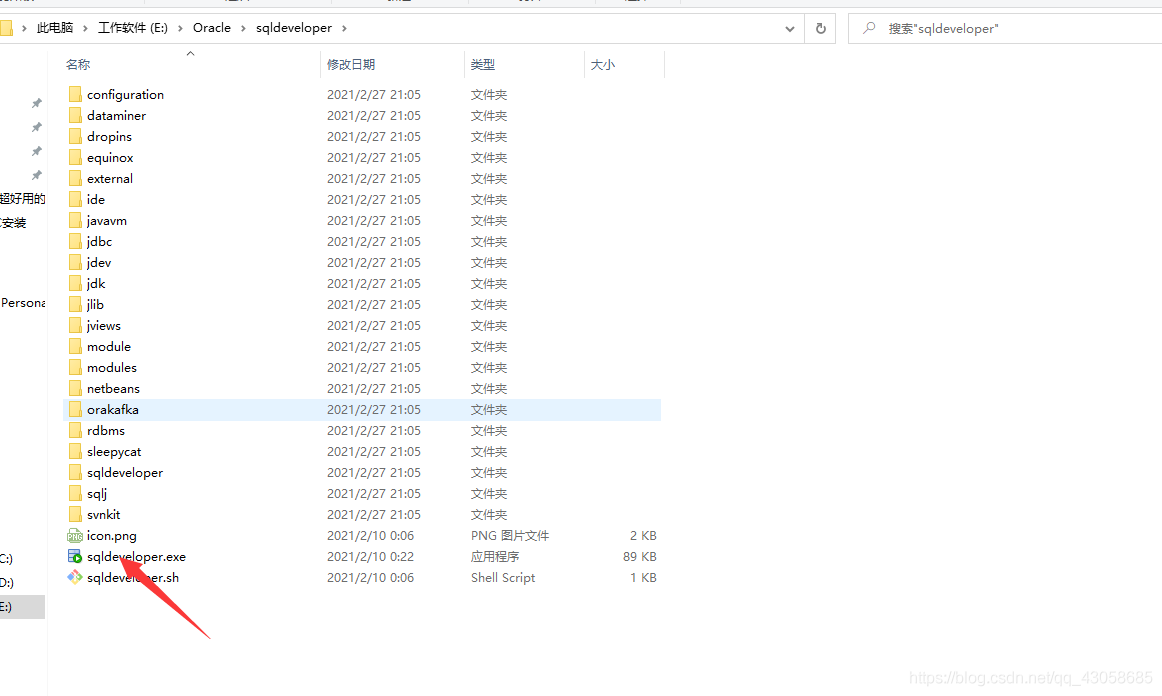The width and height of the screenshot is (1162, 696).
Task: Select the C: drive in navigation pane
Action: coord(7,559)
